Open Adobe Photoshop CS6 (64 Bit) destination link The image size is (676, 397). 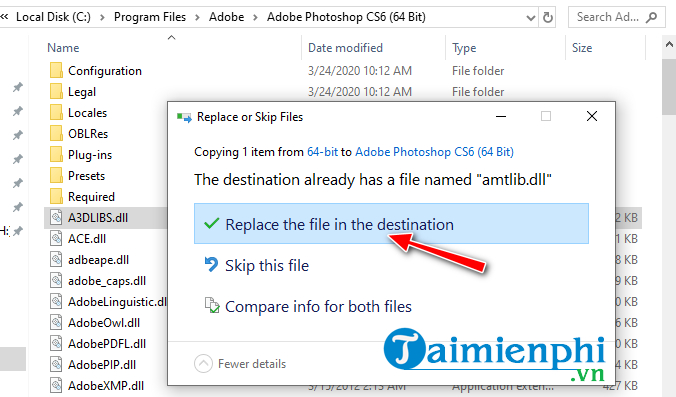tap(434, 152)
